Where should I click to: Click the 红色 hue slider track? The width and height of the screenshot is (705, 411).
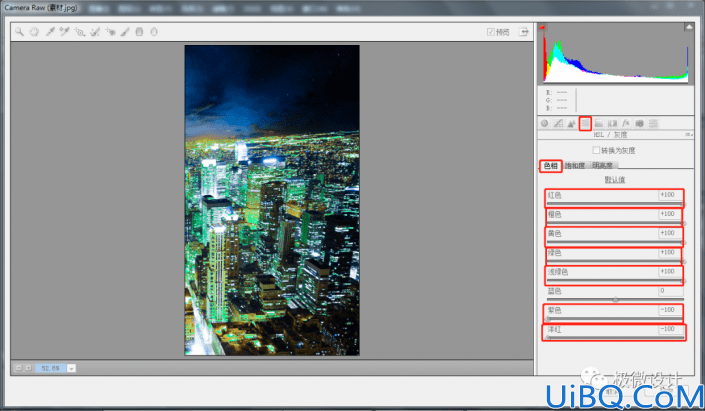[615, 204]
